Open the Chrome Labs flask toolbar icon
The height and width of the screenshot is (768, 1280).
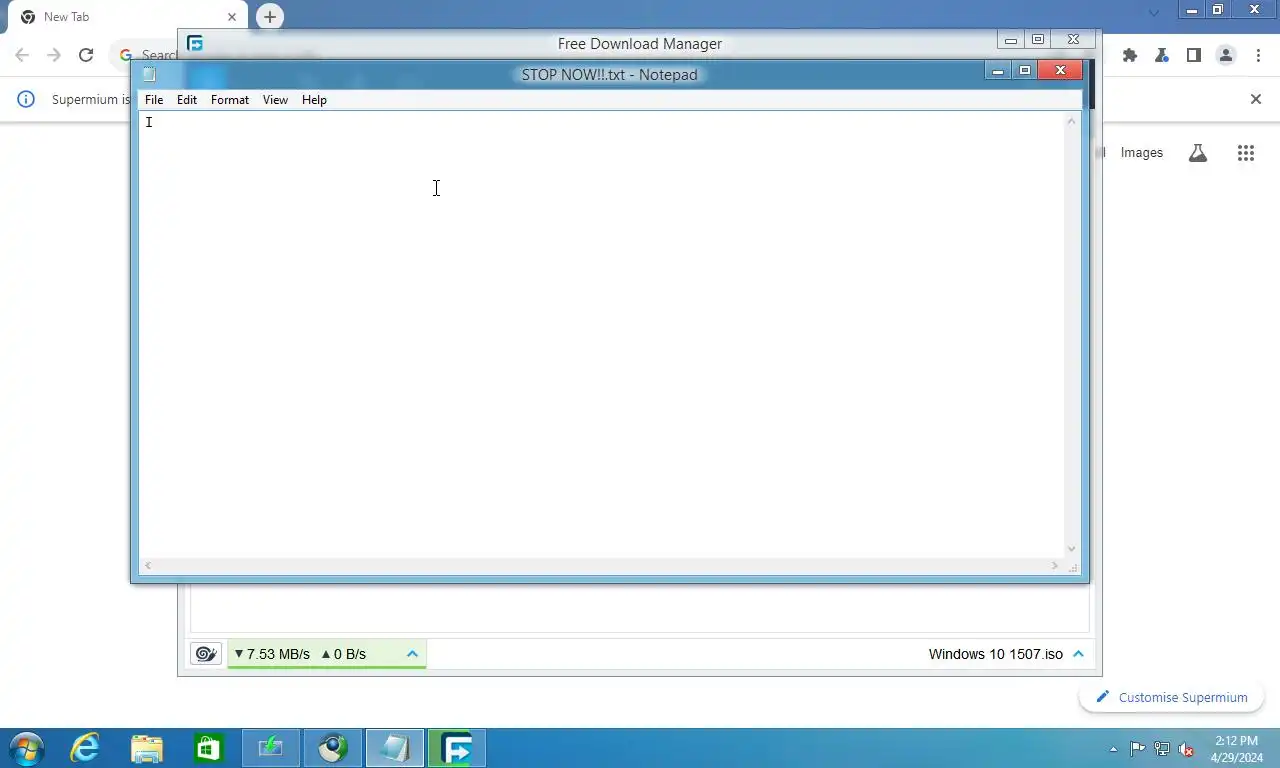tap(1162, 56)
